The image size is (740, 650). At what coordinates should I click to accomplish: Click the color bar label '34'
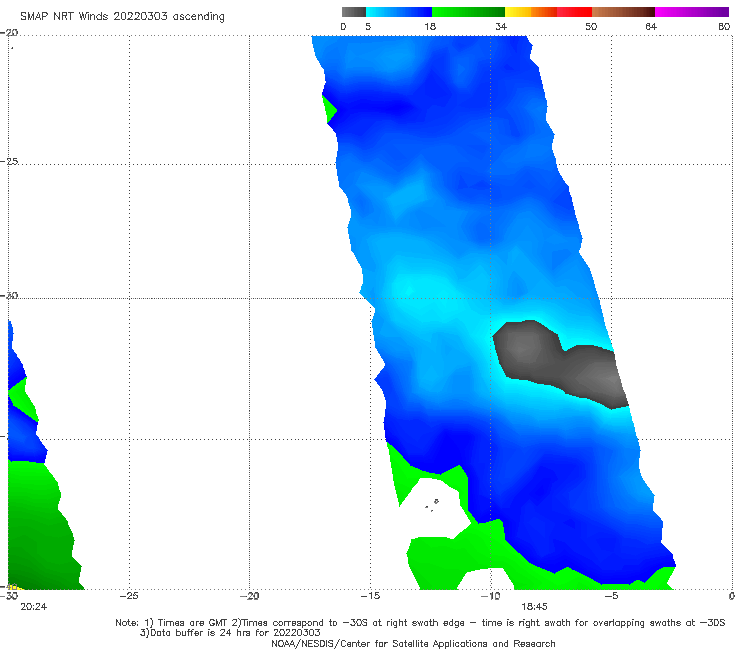[x=501, y=27]
